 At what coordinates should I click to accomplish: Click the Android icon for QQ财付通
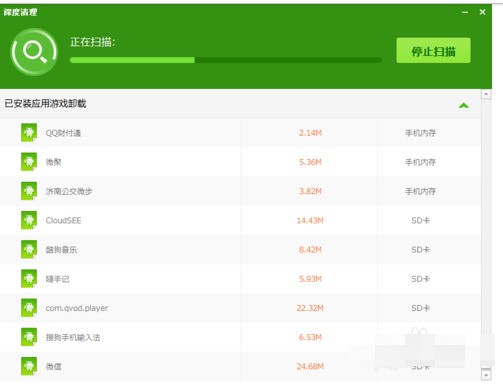(x=29, y=133)
